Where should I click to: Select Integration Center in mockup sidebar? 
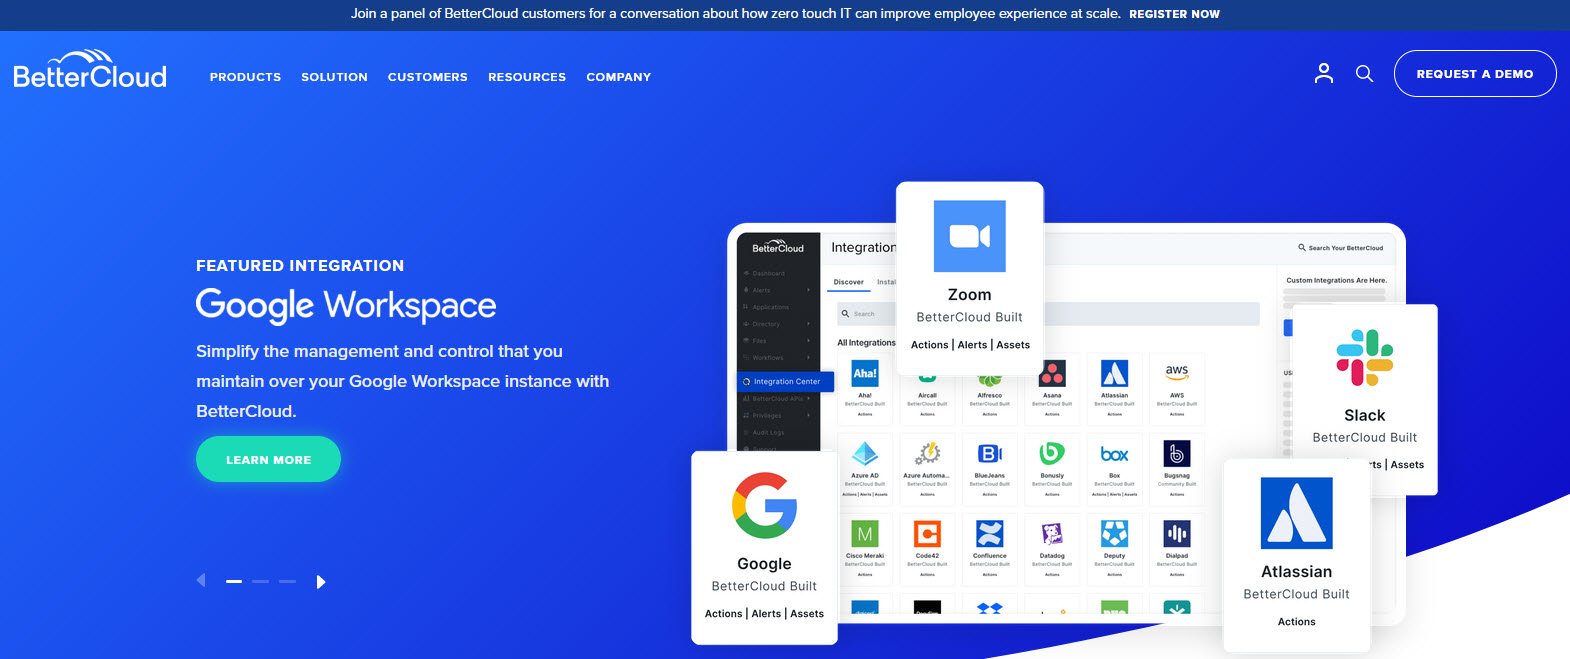click(785, 381)
